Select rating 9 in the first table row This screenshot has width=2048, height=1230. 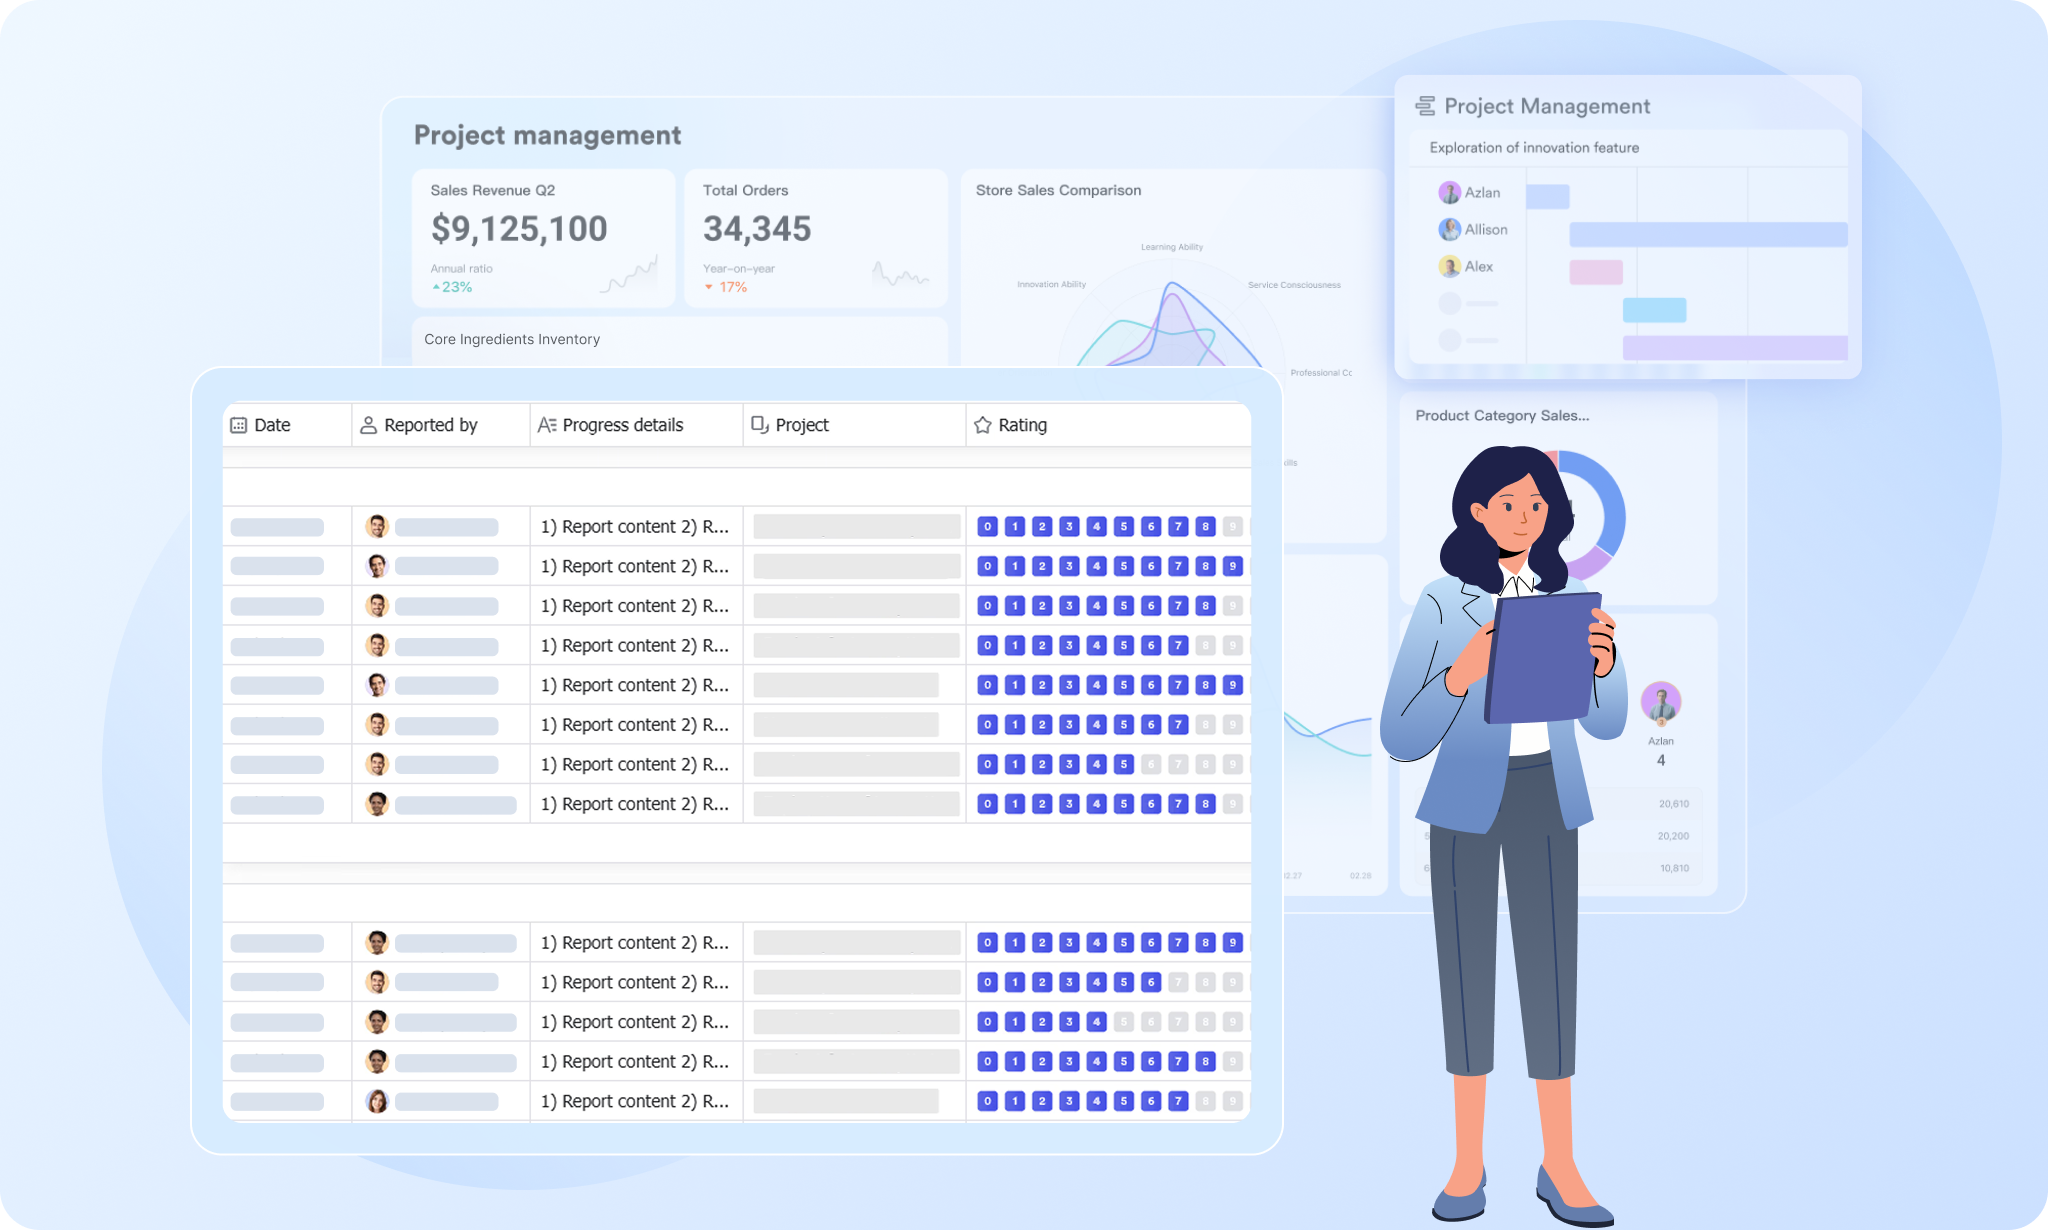click(1232, 527)
